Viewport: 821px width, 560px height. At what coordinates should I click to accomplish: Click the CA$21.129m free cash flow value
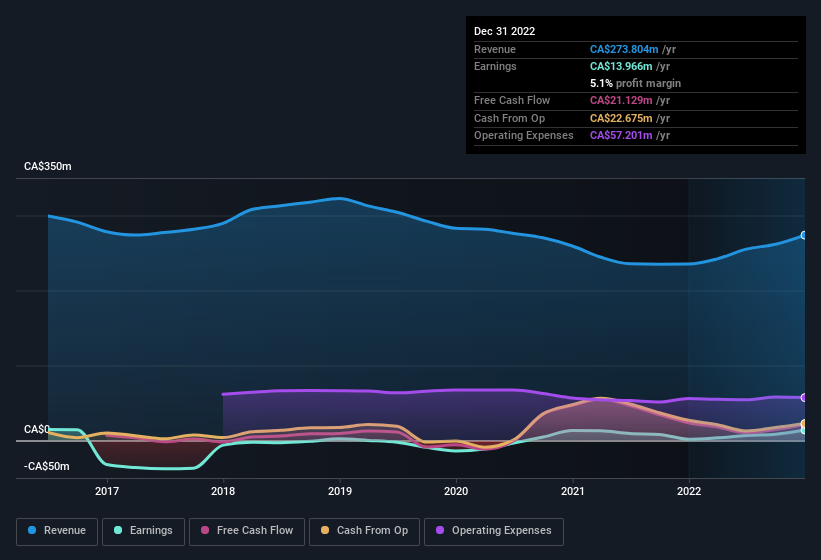click(x=621, y=100)
